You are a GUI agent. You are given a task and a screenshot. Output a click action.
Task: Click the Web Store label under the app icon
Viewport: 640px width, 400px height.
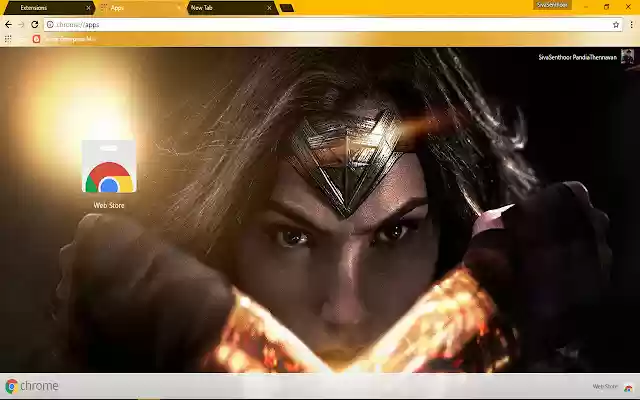point(109,205)
